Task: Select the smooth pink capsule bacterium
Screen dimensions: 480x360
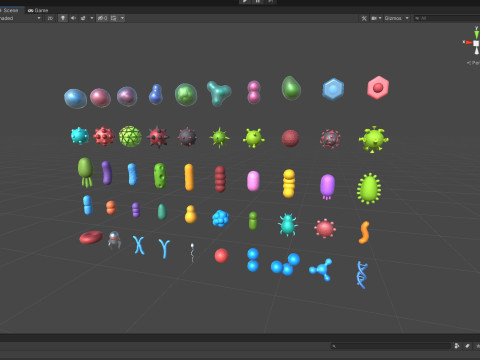Action: point(253,181)
